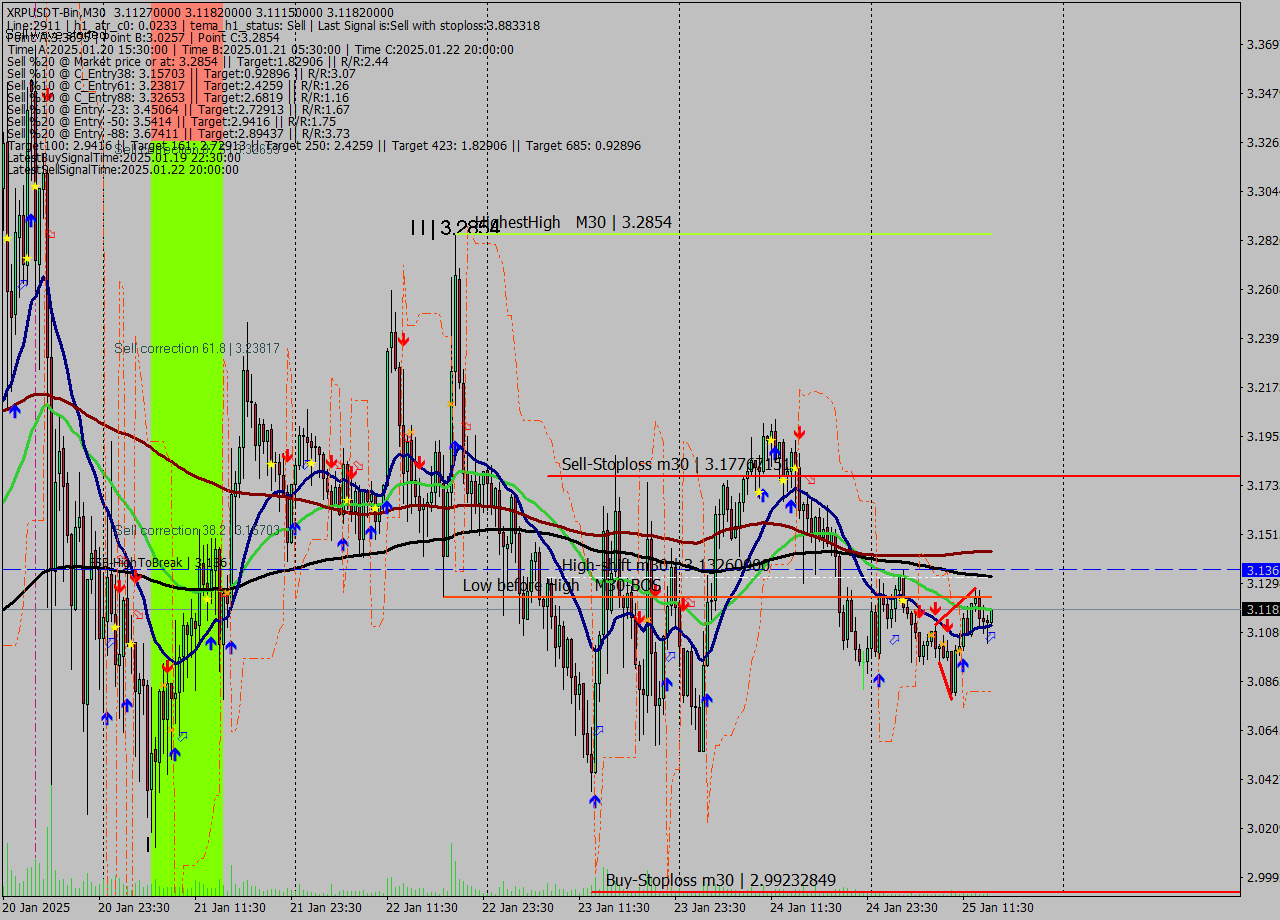Select the 'Line:2911 | h1_atr_c0' status line

tap(273, 25)
